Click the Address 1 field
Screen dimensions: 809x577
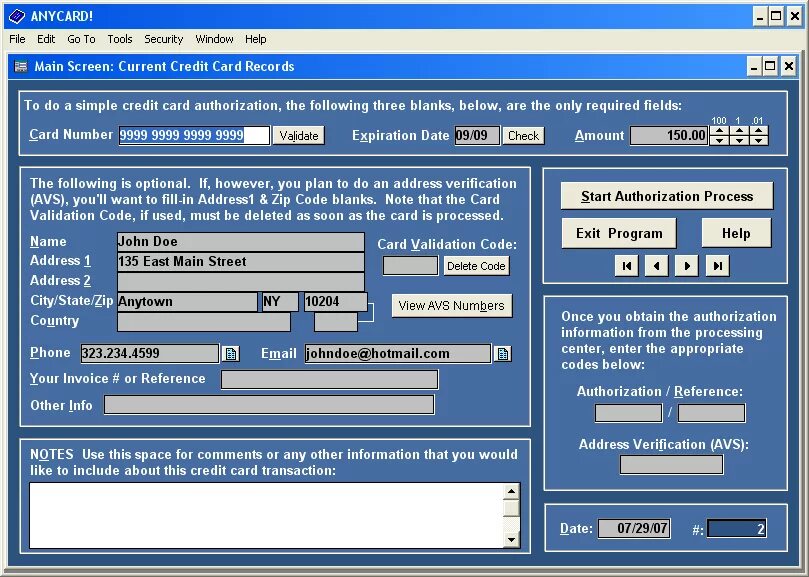pyautogui.click(x=240, y=262)
